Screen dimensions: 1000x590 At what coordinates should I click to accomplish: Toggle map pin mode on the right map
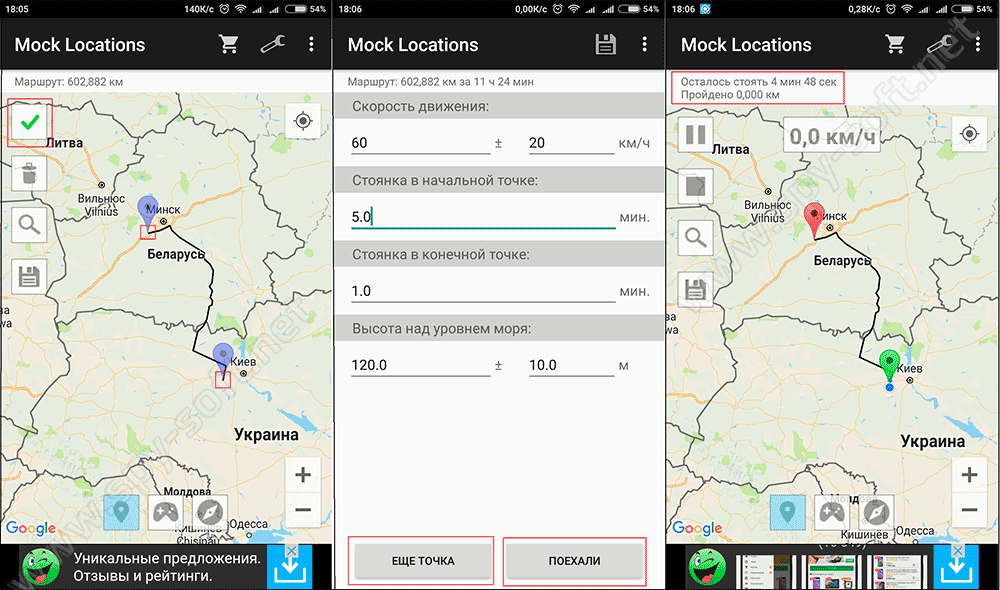coord(788,513)
